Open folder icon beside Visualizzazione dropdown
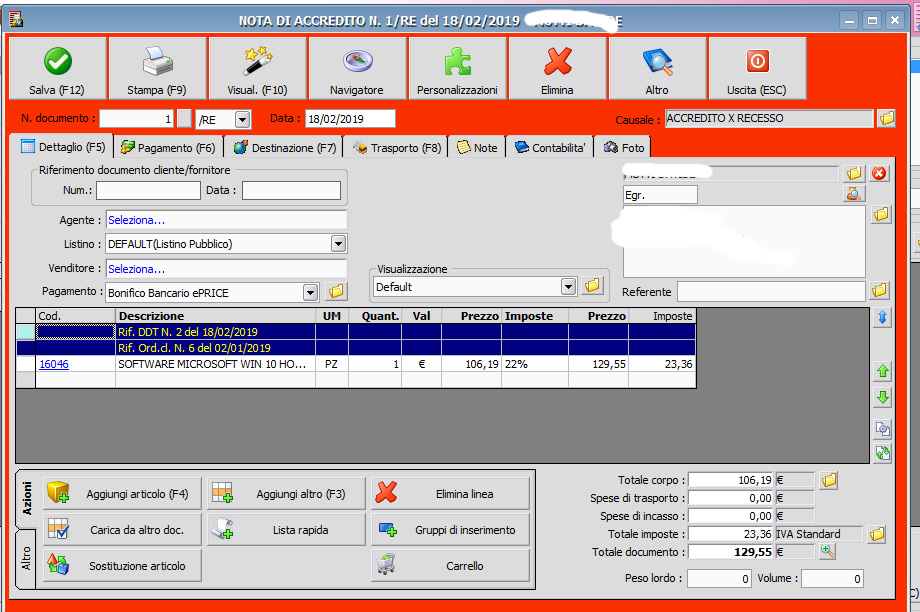 point(593,286)
